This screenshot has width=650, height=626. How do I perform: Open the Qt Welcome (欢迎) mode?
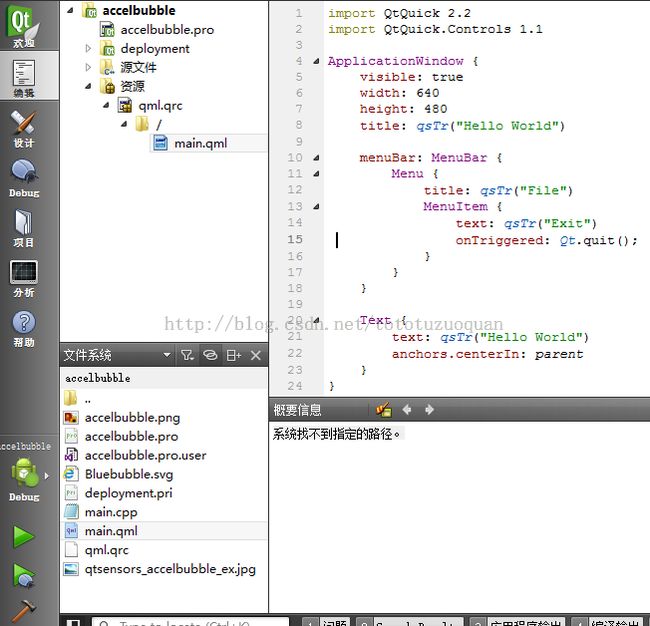click(x=24, y=26)
